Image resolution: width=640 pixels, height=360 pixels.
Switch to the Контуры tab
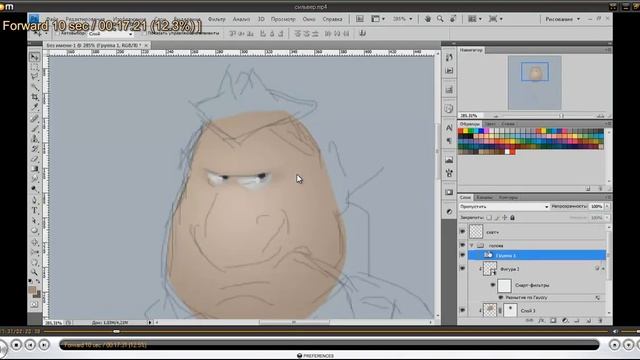coord(509,198)
